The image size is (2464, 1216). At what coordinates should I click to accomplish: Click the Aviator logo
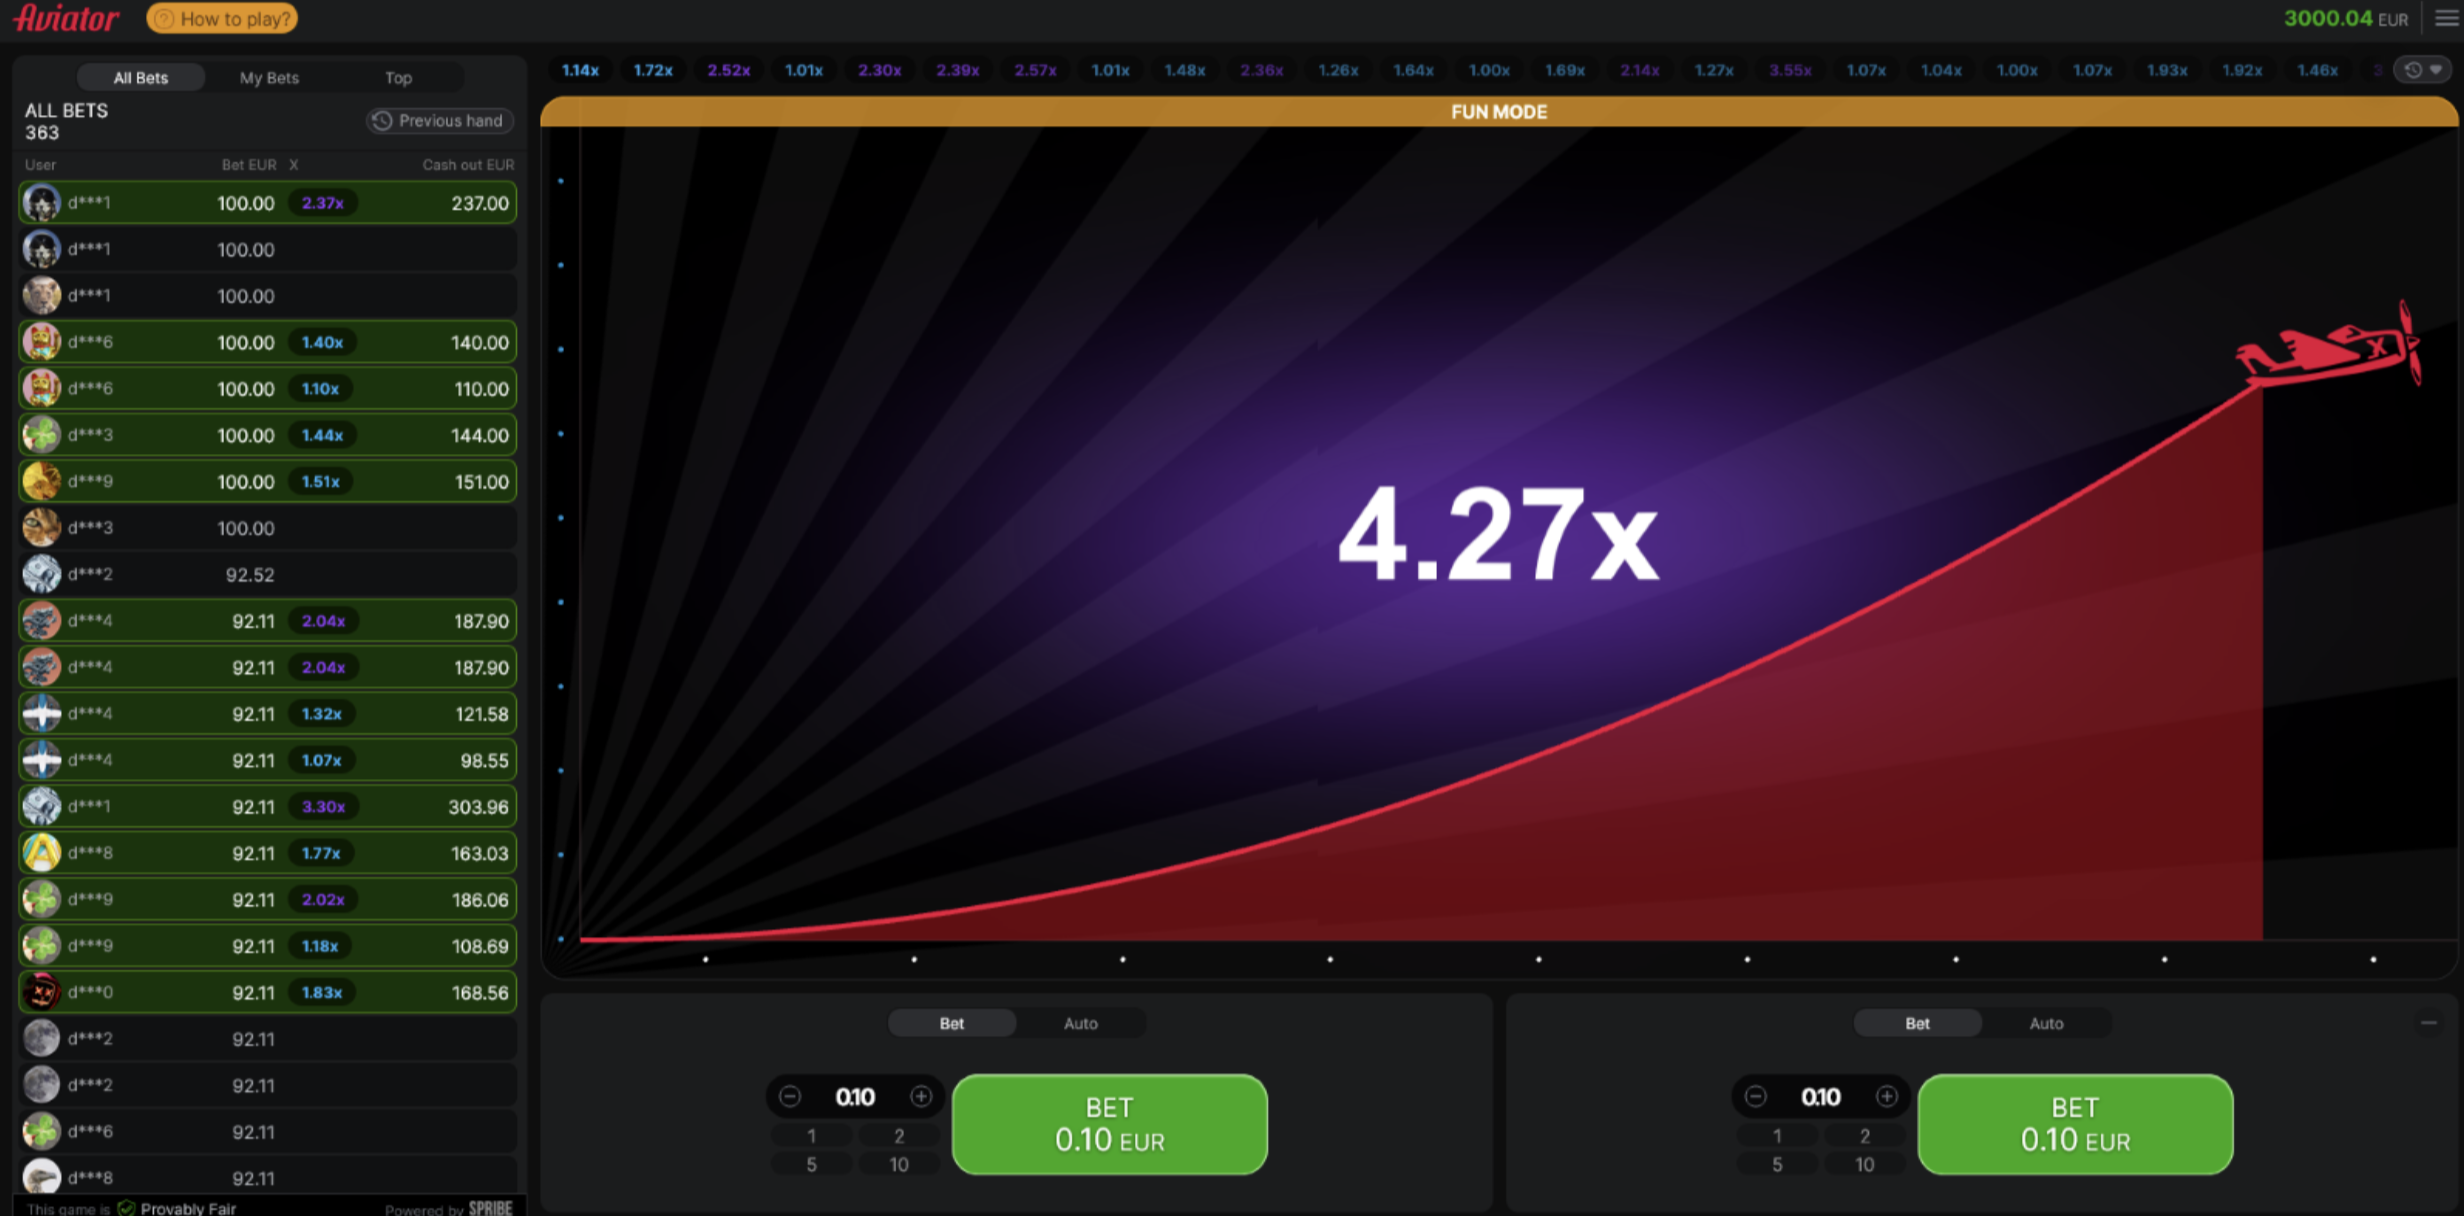[66, 18]
